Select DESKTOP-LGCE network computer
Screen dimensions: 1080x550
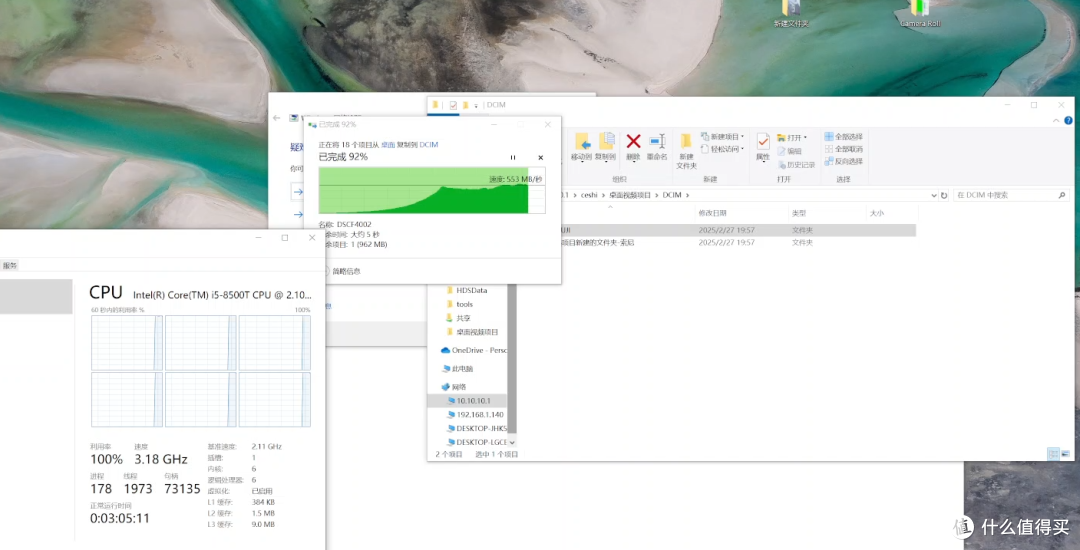click(475, 442)
